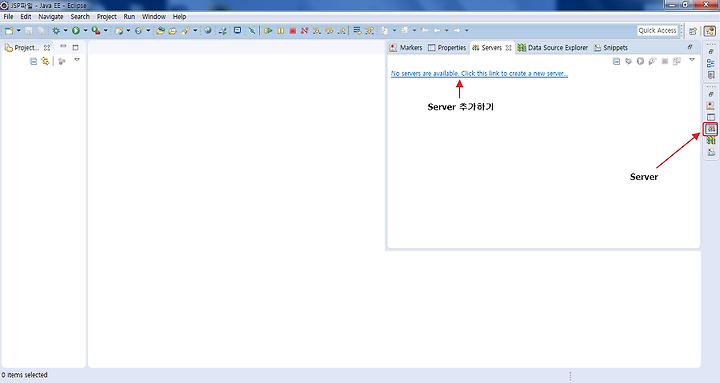Expand the New Servlet dropdown arrow
The image size is (720, 383).
pyautogui.click(x=148, y=31)
